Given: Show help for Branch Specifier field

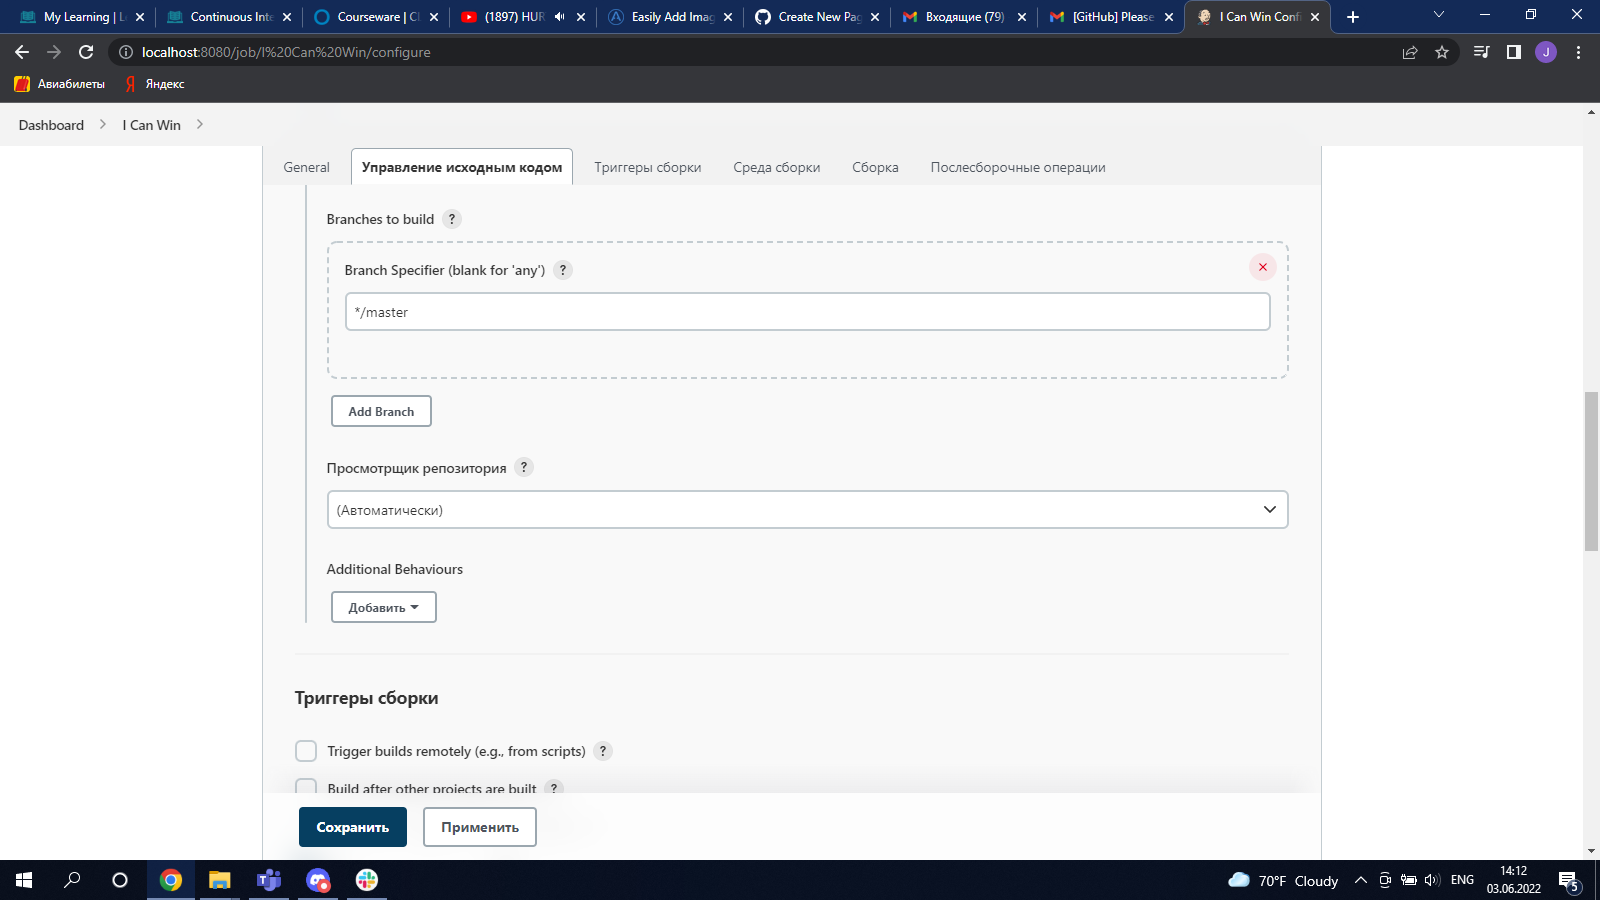Looking at the screenshot, I should click(x=563, y=270).
